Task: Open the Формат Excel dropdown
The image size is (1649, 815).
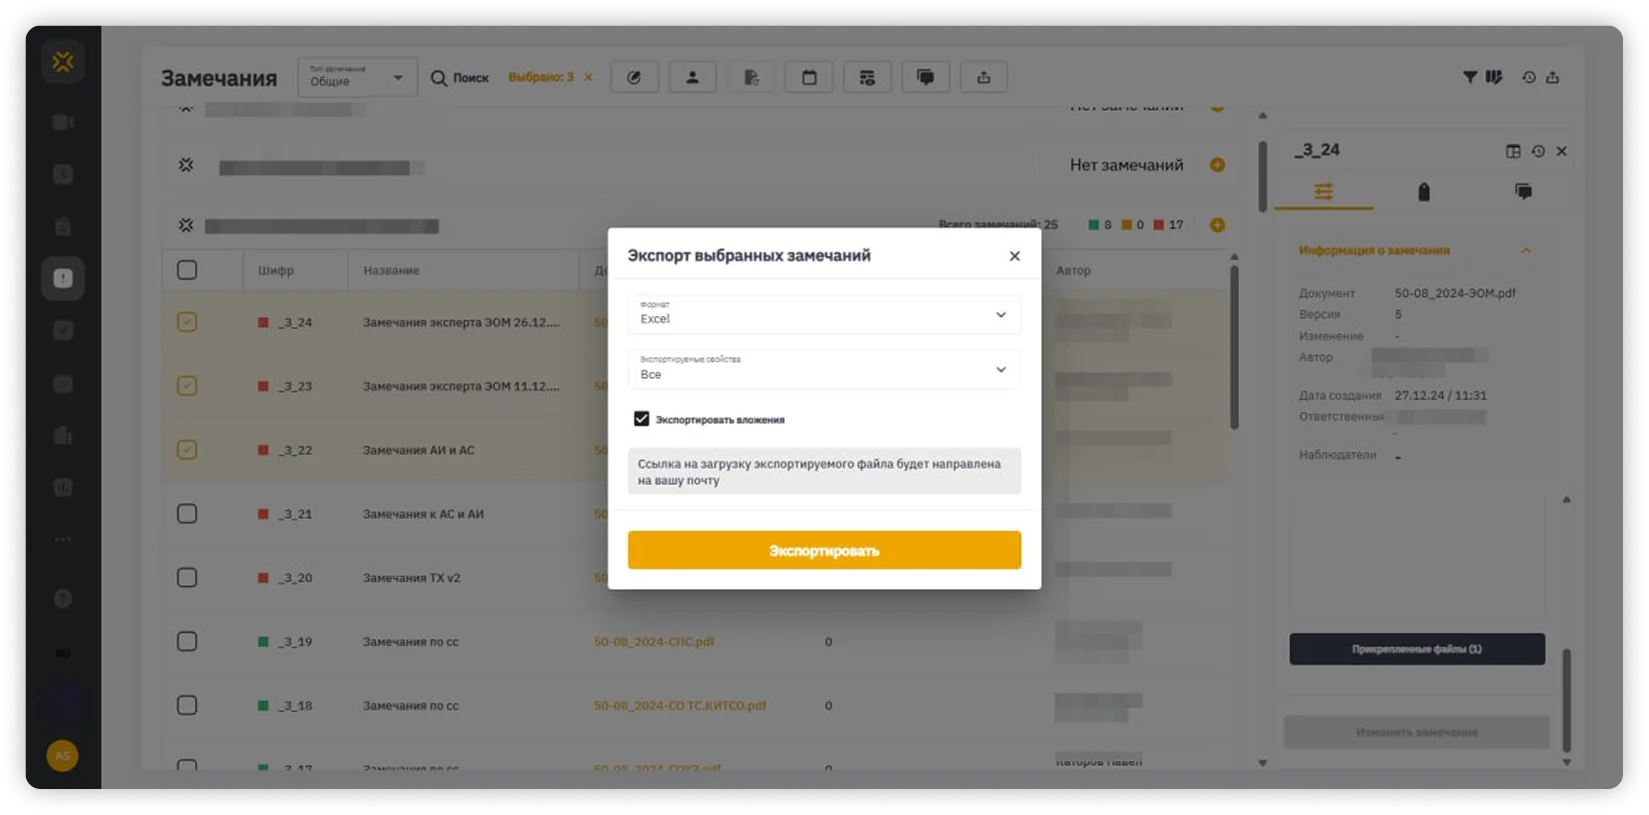Action: tap(824, 315)
